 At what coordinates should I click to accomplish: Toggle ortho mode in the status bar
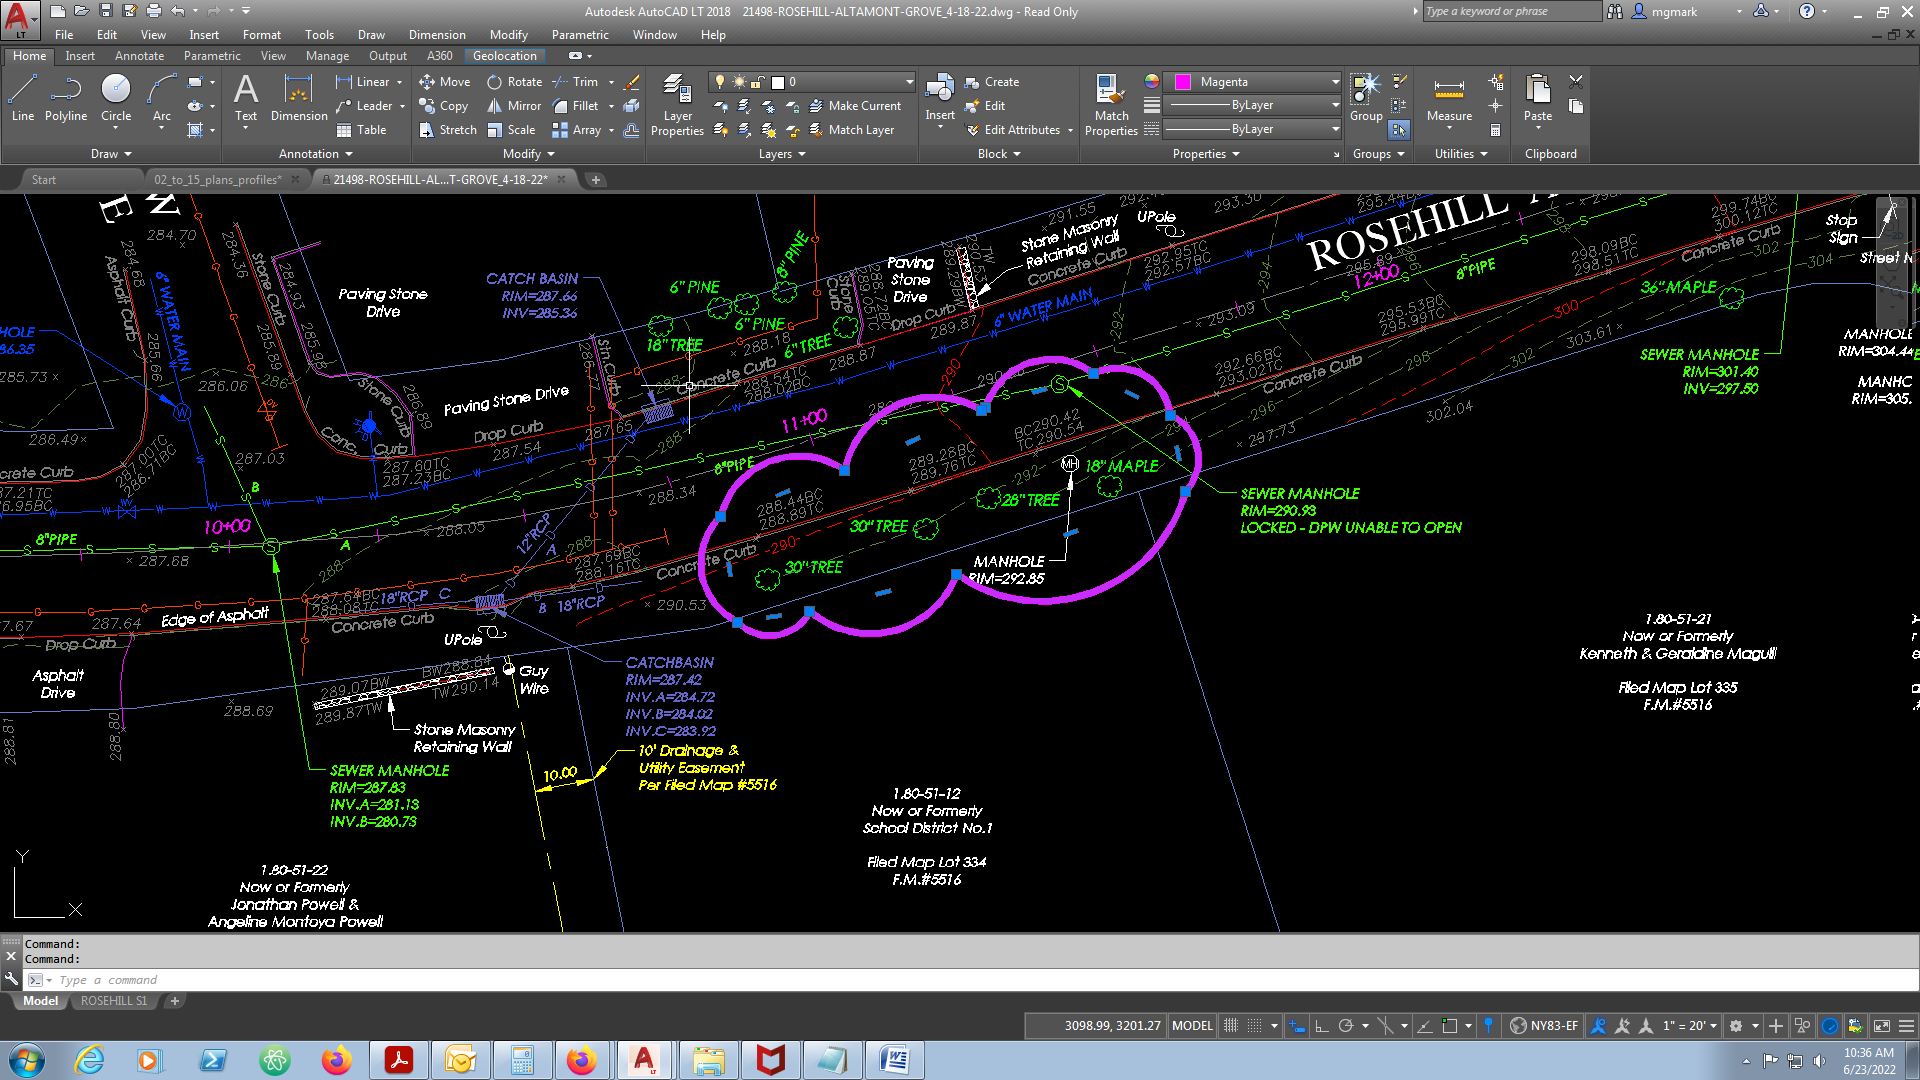click(1320, 1025)
